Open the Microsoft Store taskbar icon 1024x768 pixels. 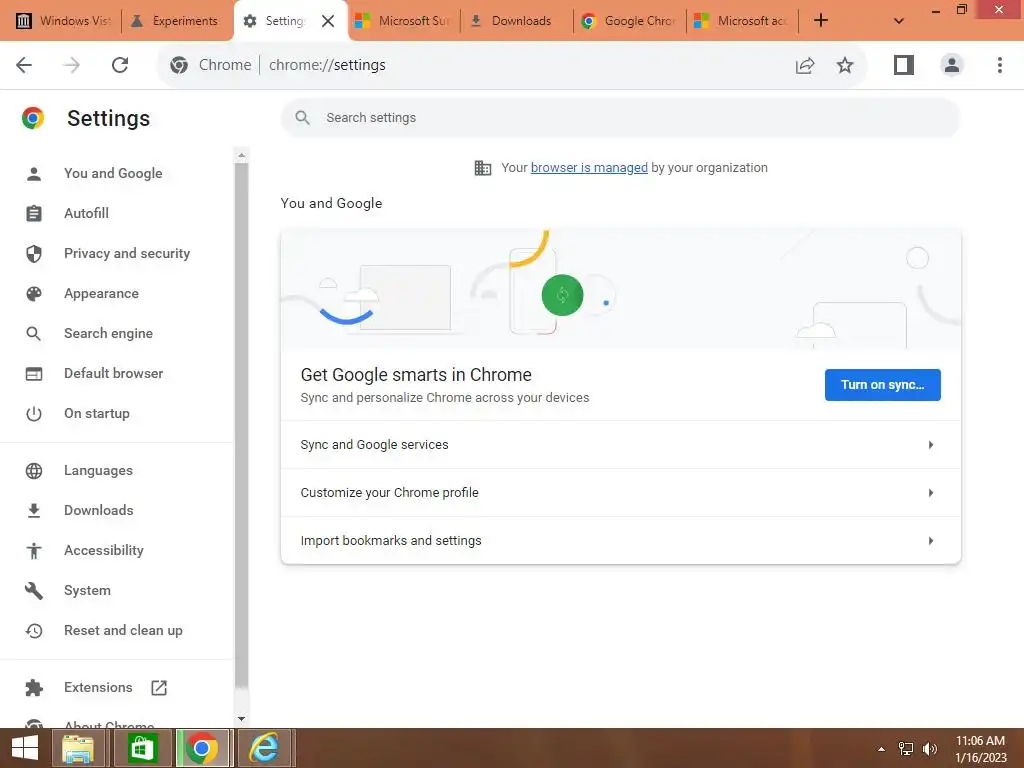tap(142, 748)
